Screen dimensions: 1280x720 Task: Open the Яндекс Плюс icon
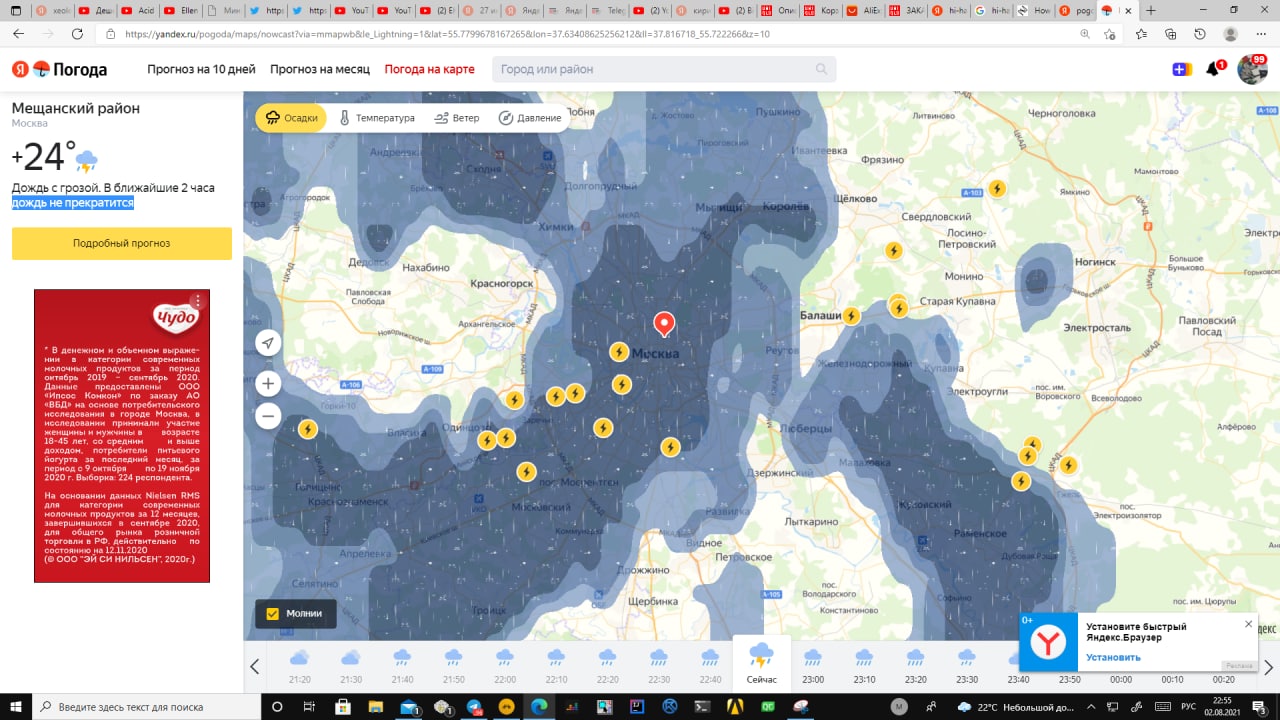(1182, 69)
